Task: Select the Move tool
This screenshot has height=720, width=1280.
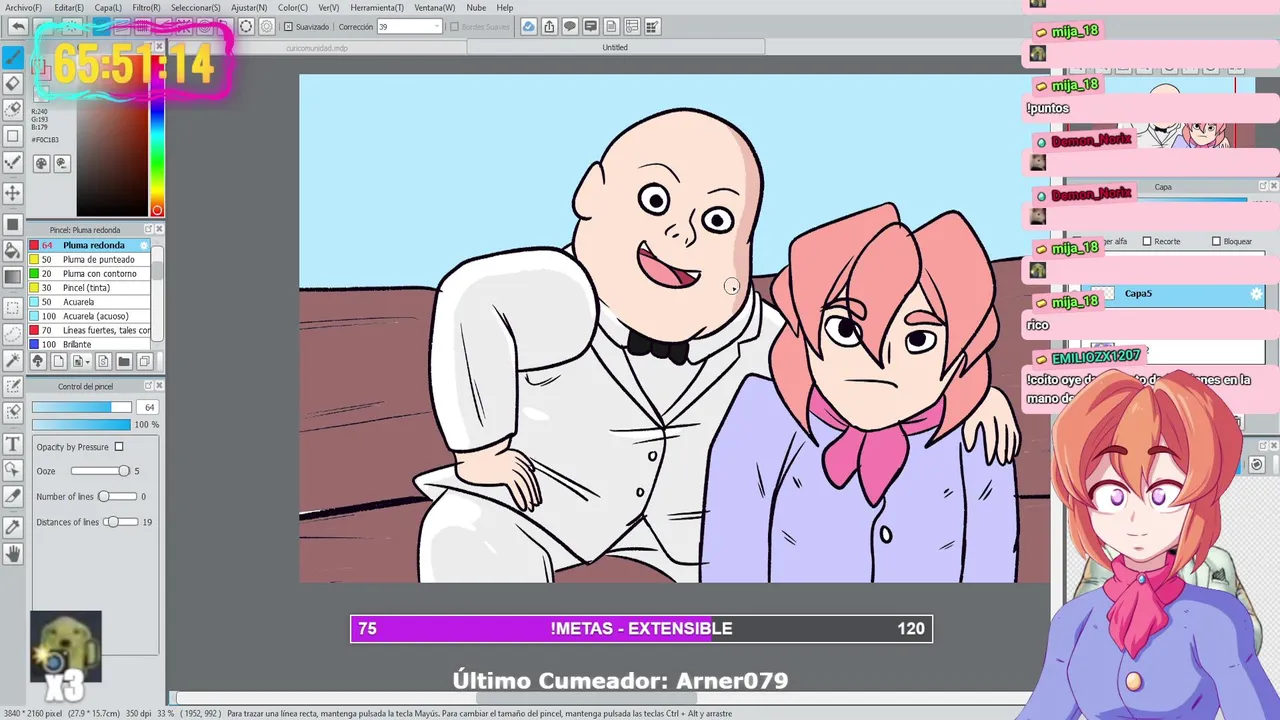Action: click(x=13, y=192)
